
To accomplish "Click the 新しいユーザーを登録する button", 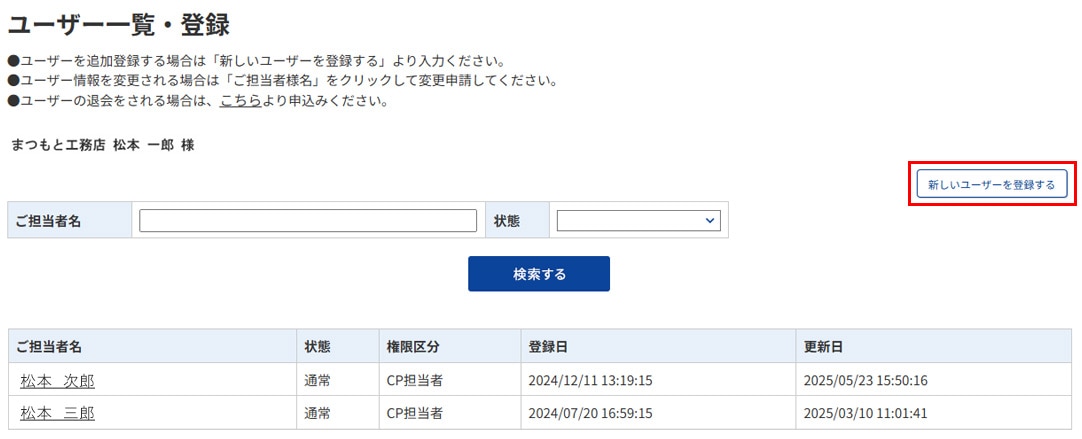I will pos(991,184).
